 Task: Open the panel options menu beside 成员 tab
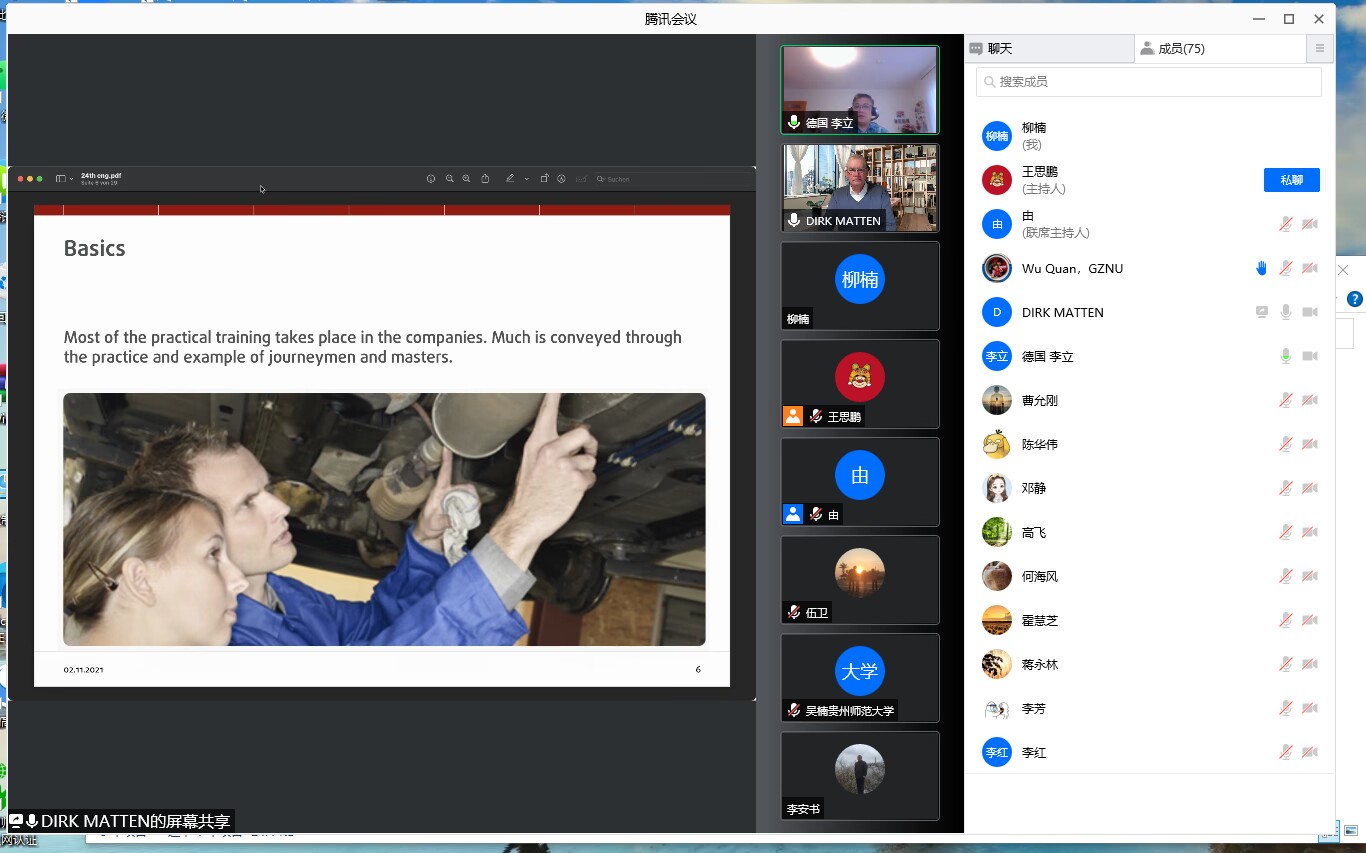point(1320,48)
